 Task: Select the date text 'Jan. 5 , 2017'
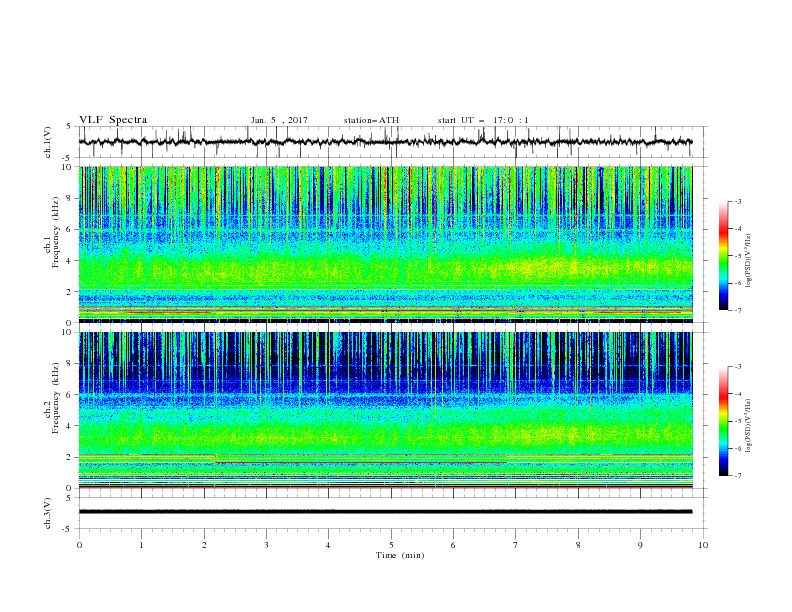(279, 120)
